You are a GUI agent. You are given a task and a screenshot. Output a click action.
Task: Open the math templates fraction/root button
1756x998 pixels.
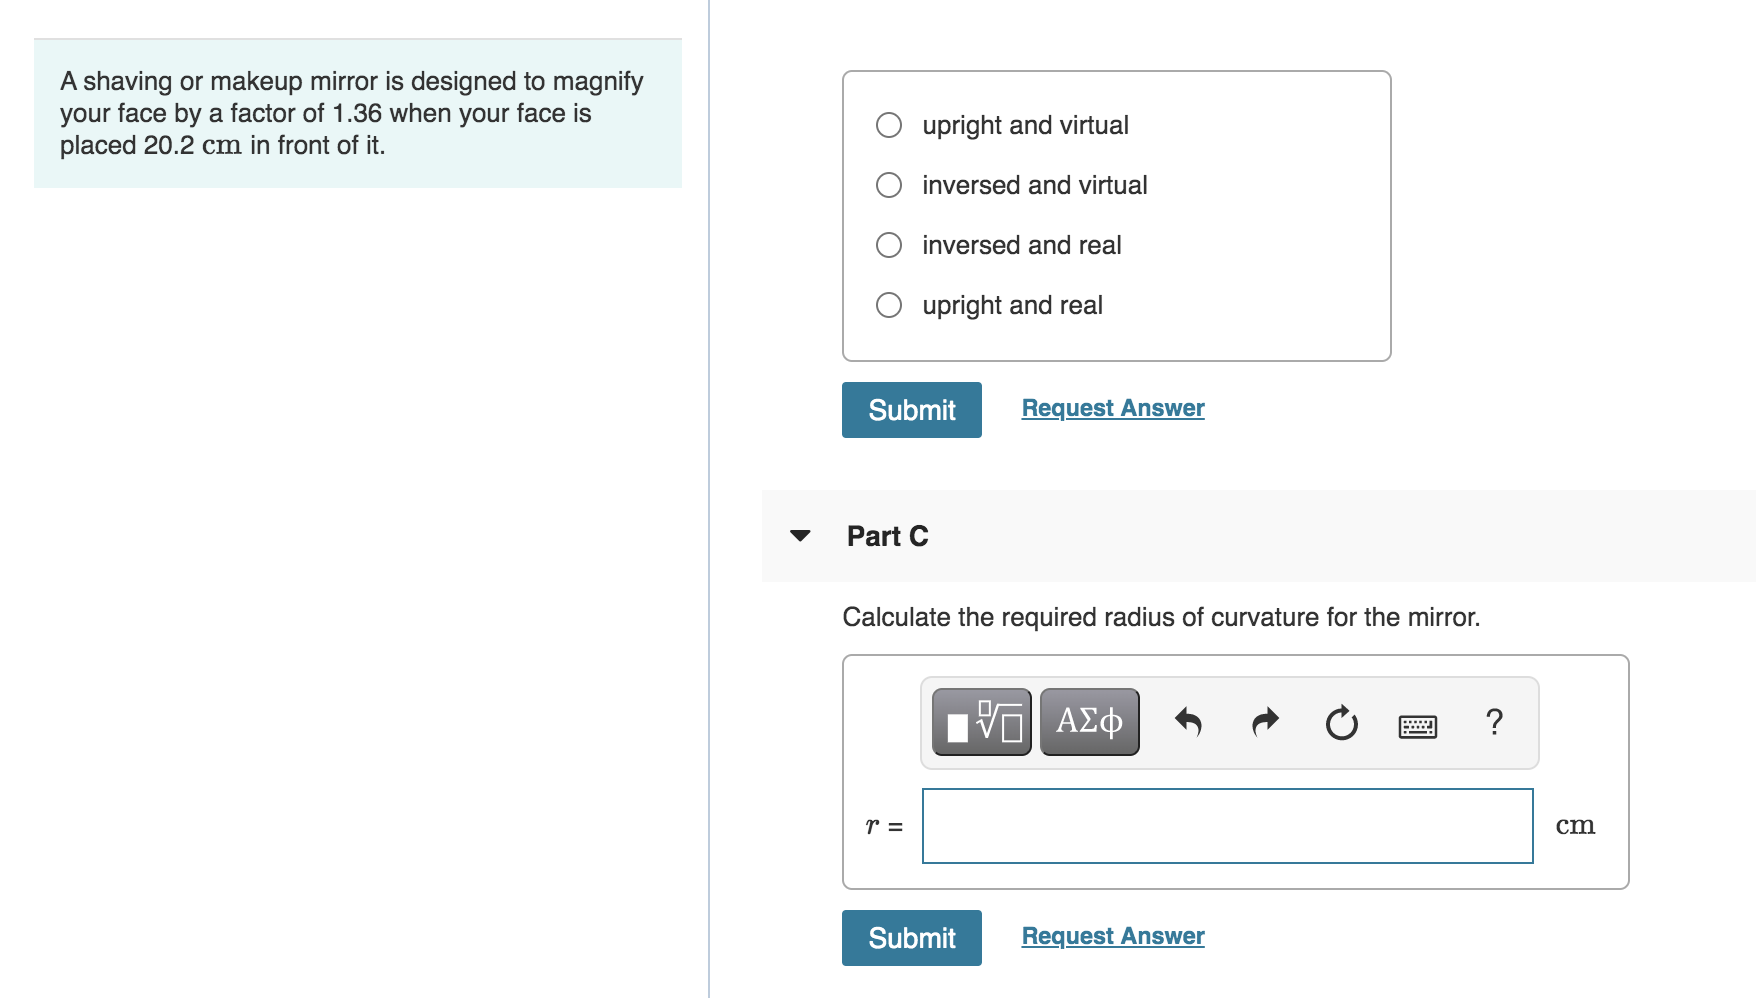click(x=981, y=721)
